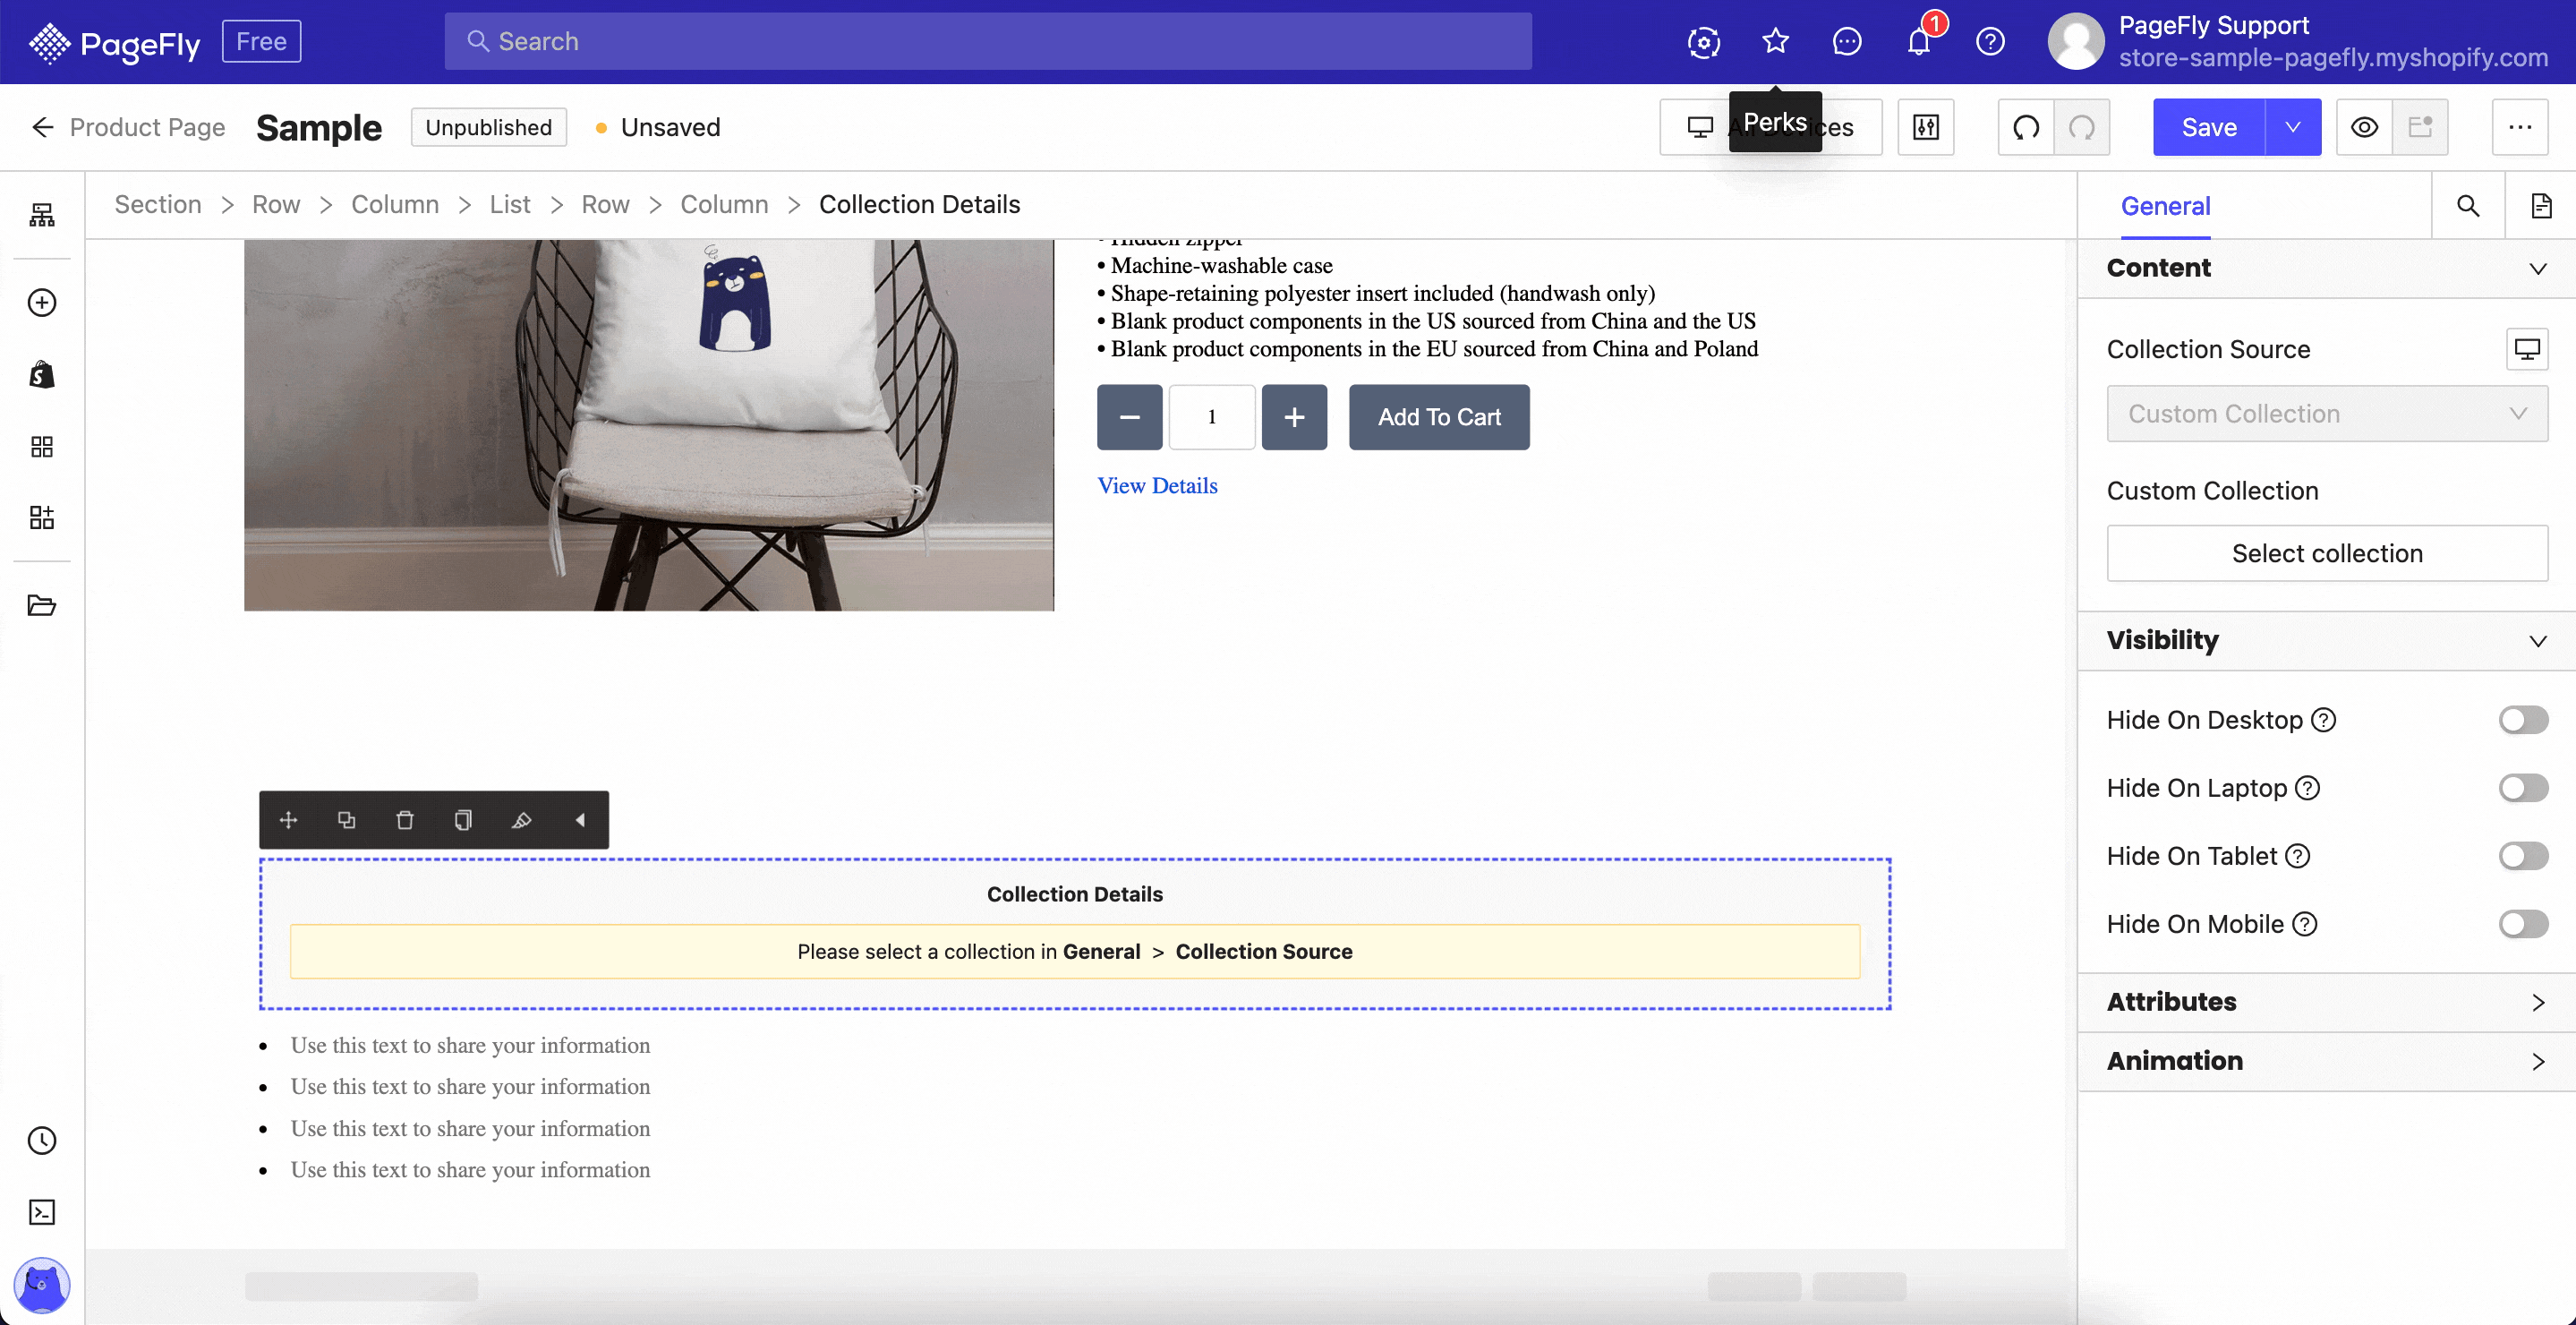The height and width of the screenshot is (1325, 2576).
Task: Open the help question mark icon
Action: 1990,41
